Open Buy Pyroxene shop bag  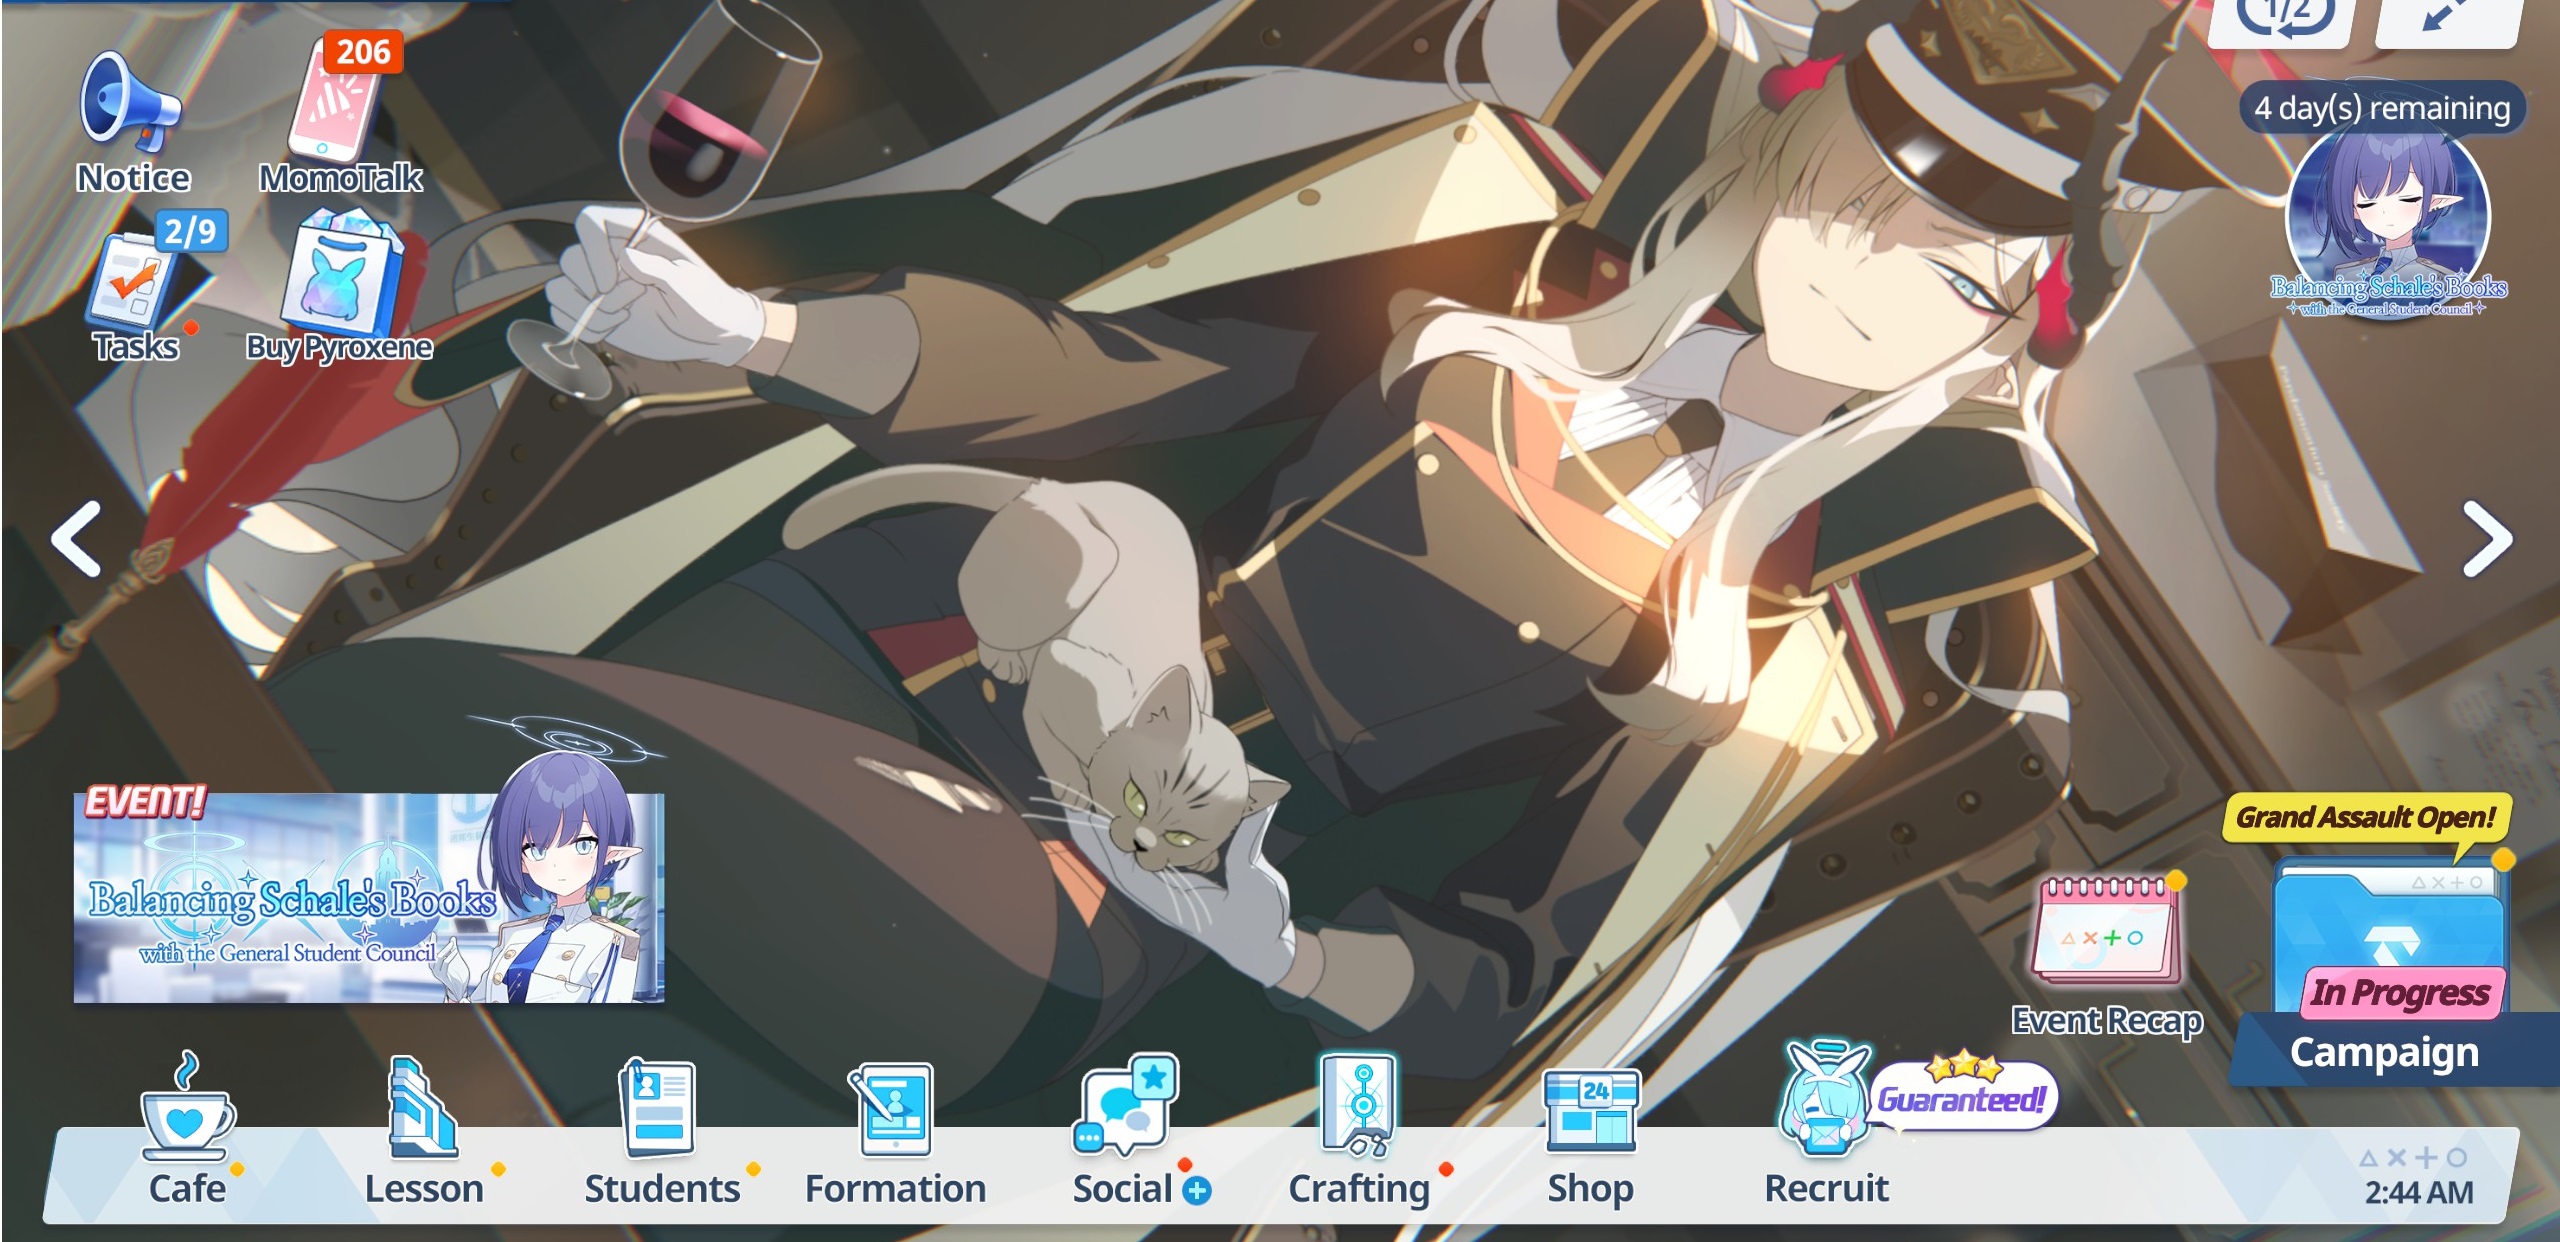click(x=340, y=275)
